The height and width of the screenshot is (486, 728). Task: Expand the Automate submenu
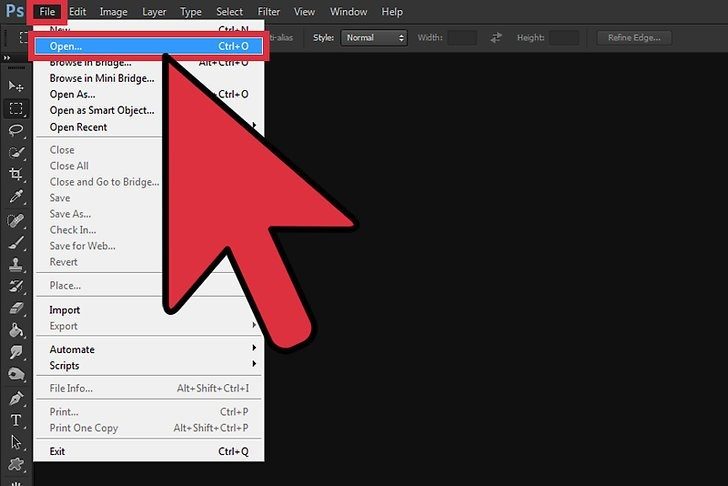tap(72, 349)
